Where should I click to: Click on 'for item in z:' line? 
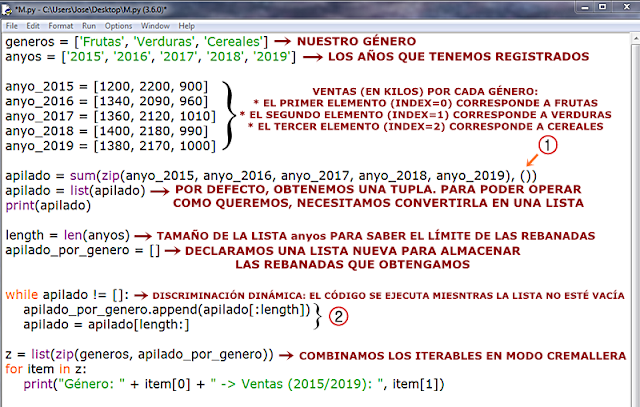[46, 369]
